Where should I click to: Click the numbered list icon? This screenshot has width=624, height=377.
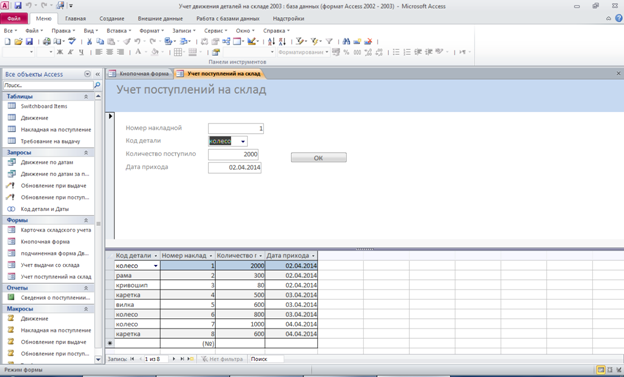[407, 52]
